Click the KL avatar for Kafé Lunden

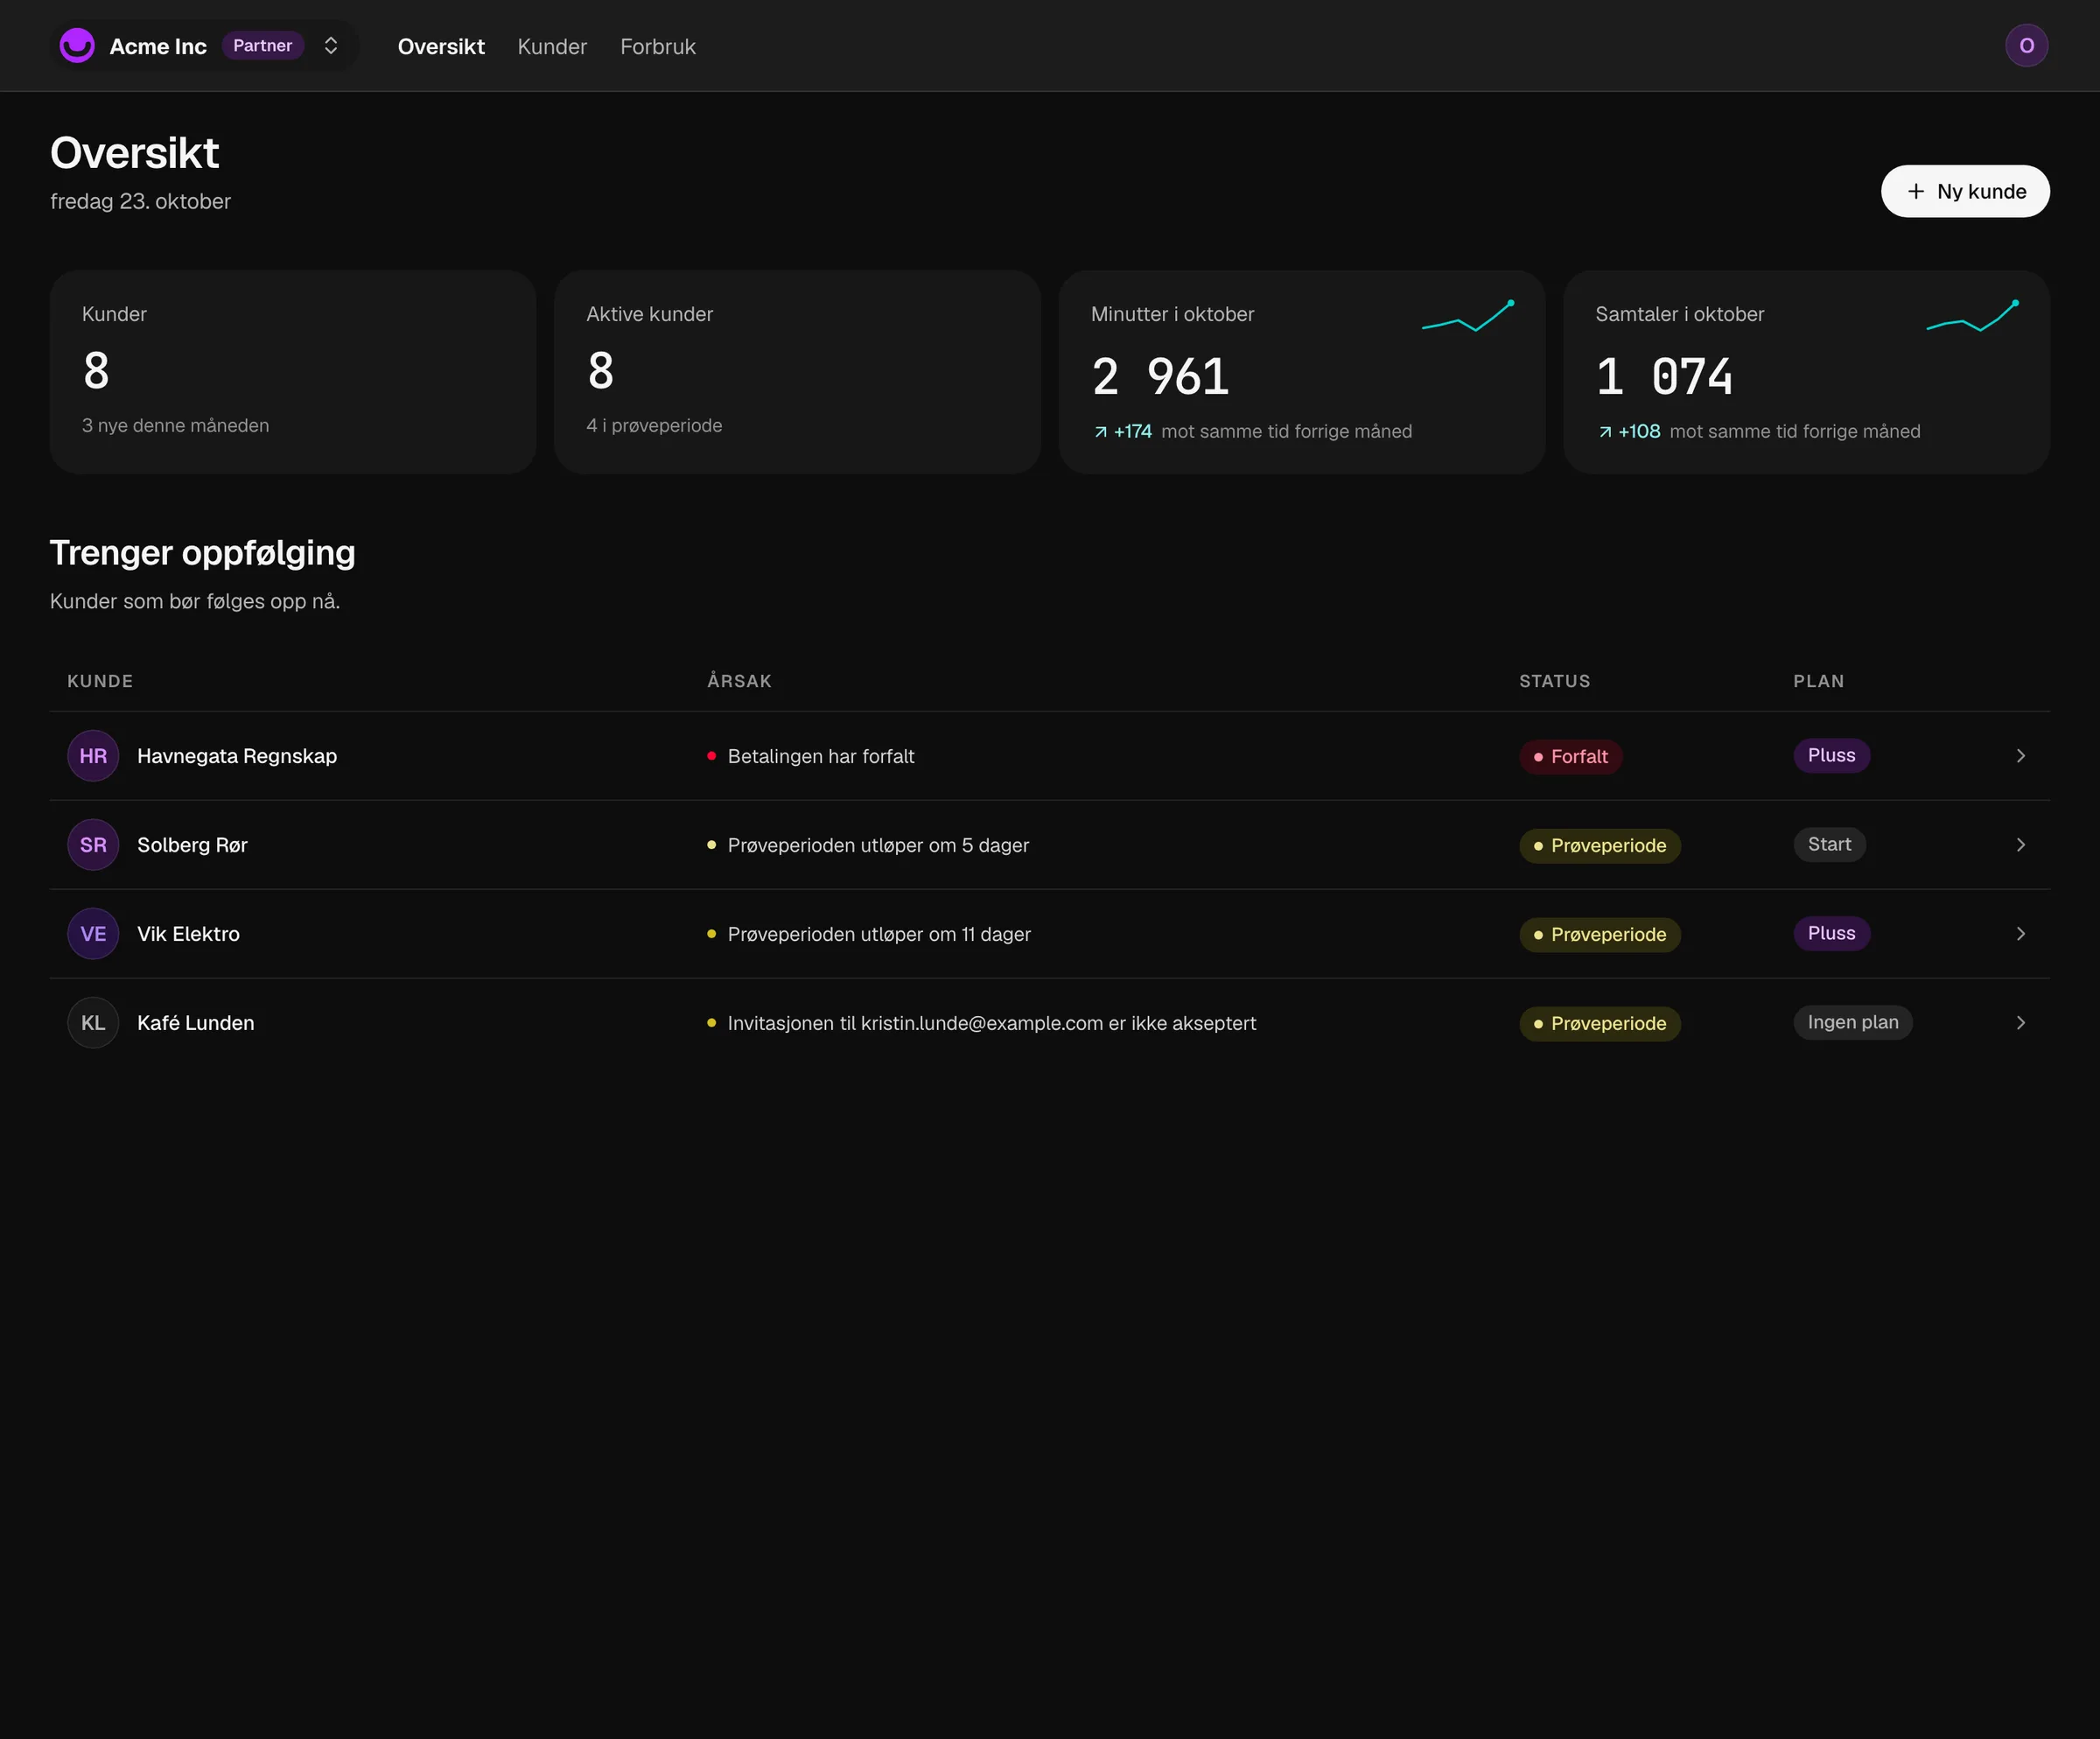[x=93, y=1023]
